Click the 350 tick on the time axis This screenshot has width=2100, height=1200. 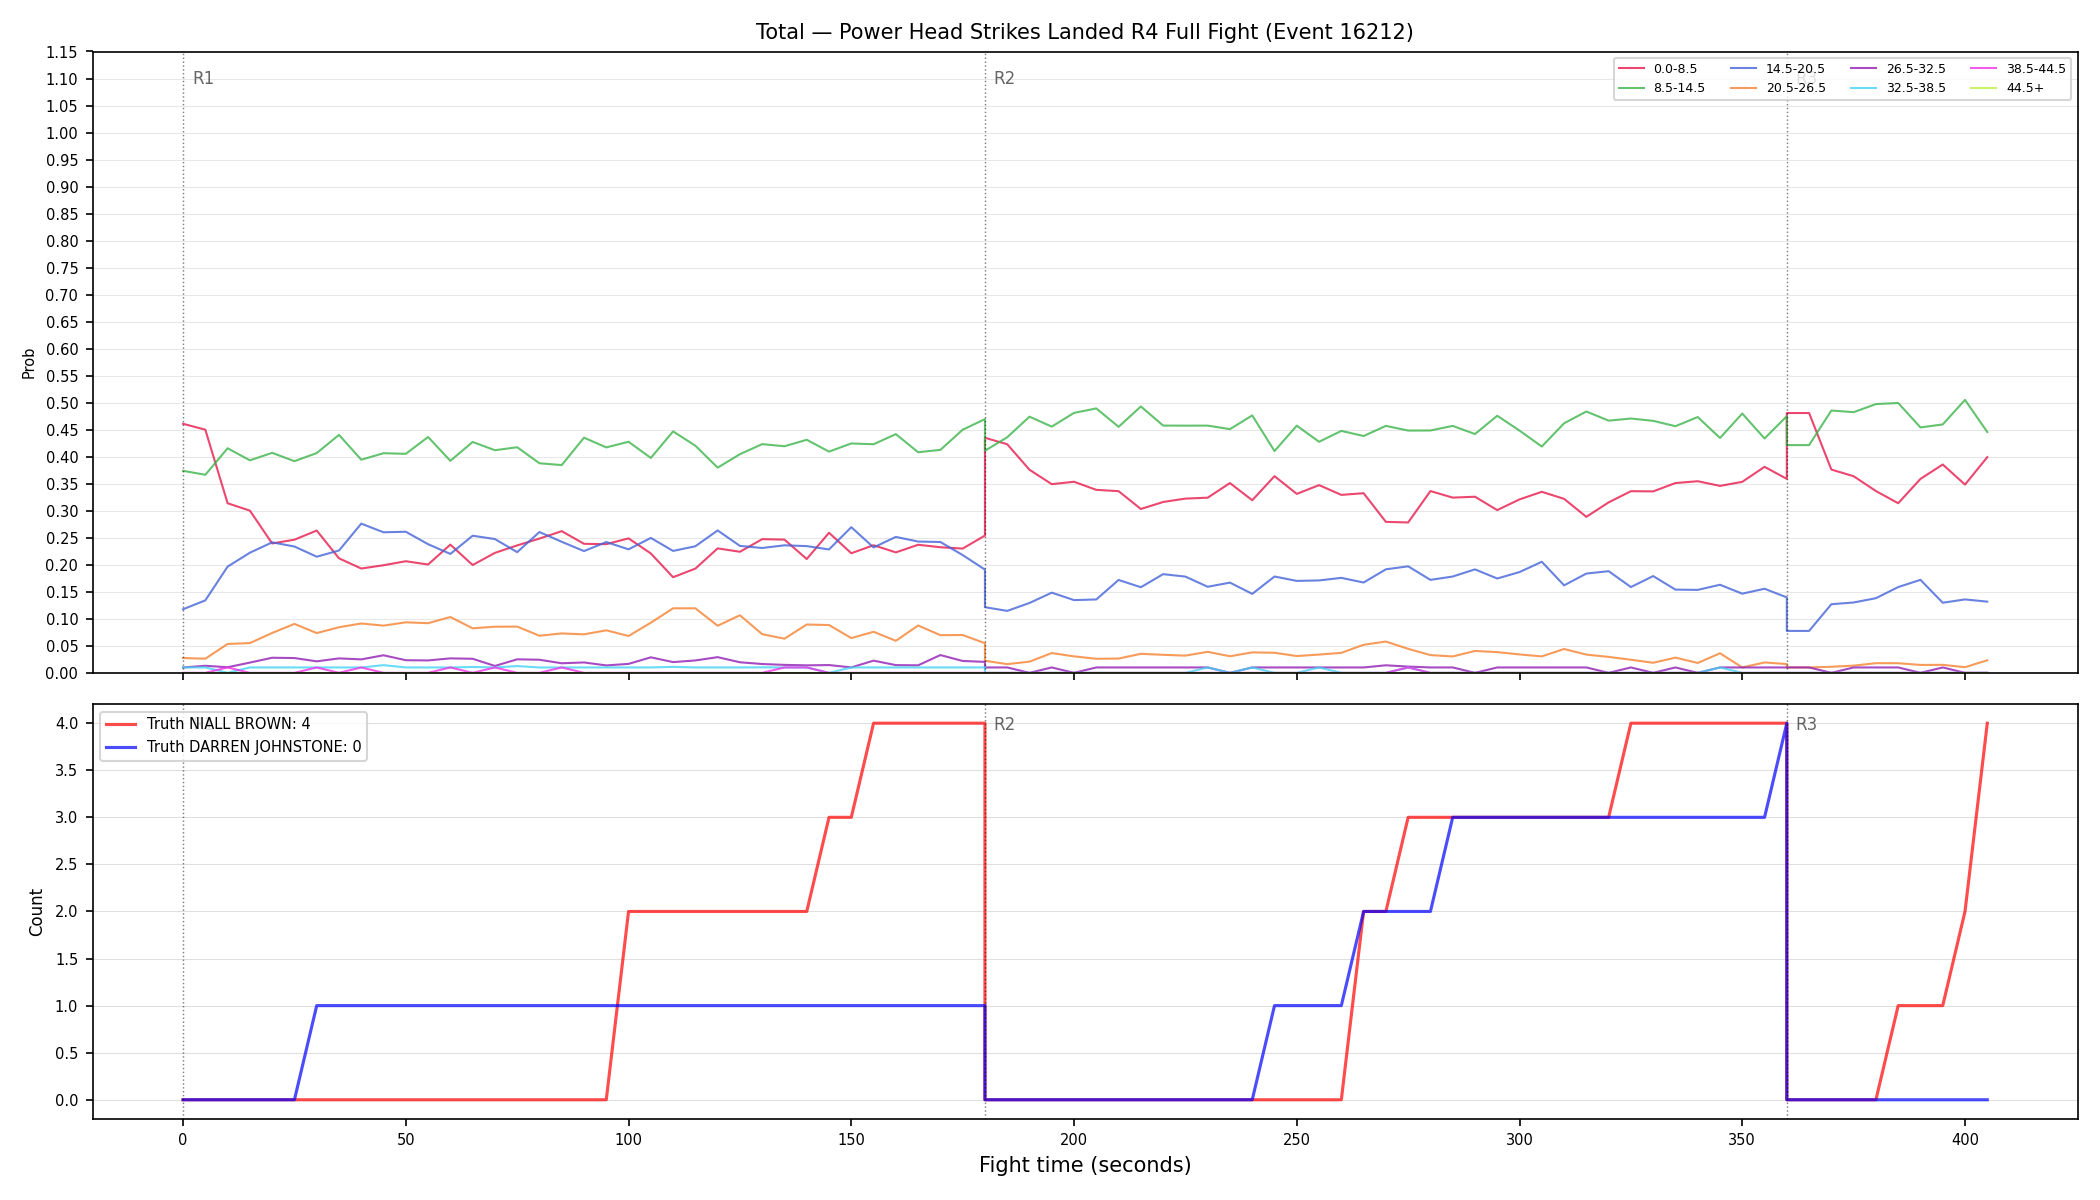point(1742,1139)
